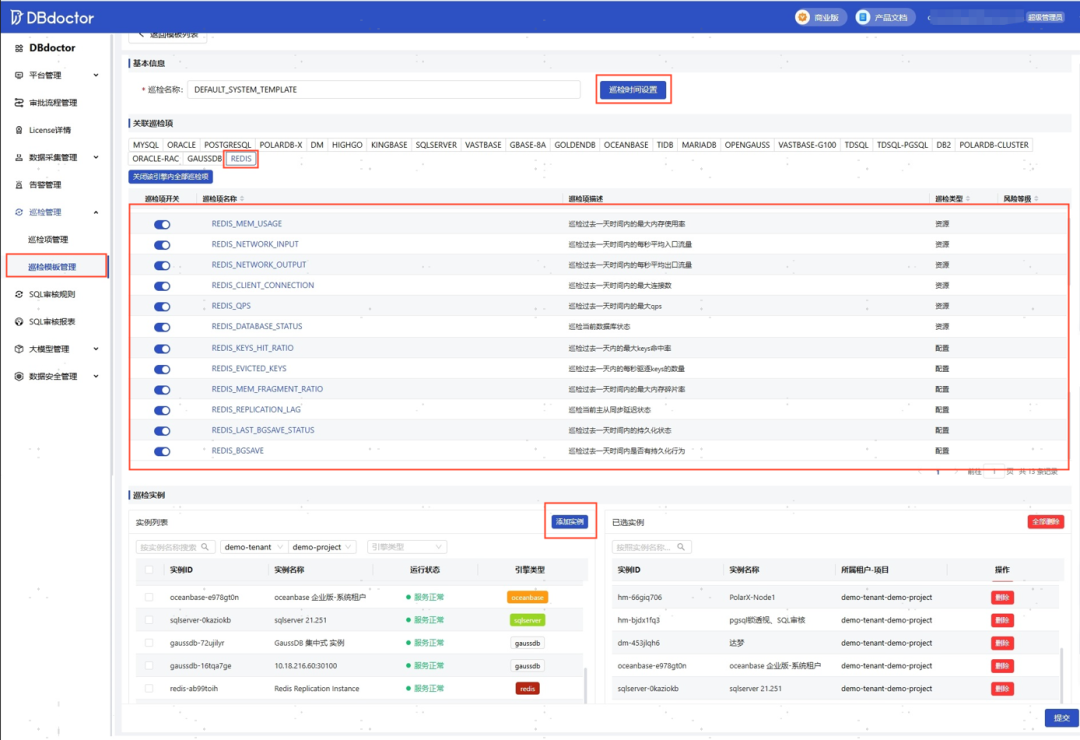Click the 提交 button
Image resolution: width=1080 pixels, height=740 pixels.
[1061, 718]
